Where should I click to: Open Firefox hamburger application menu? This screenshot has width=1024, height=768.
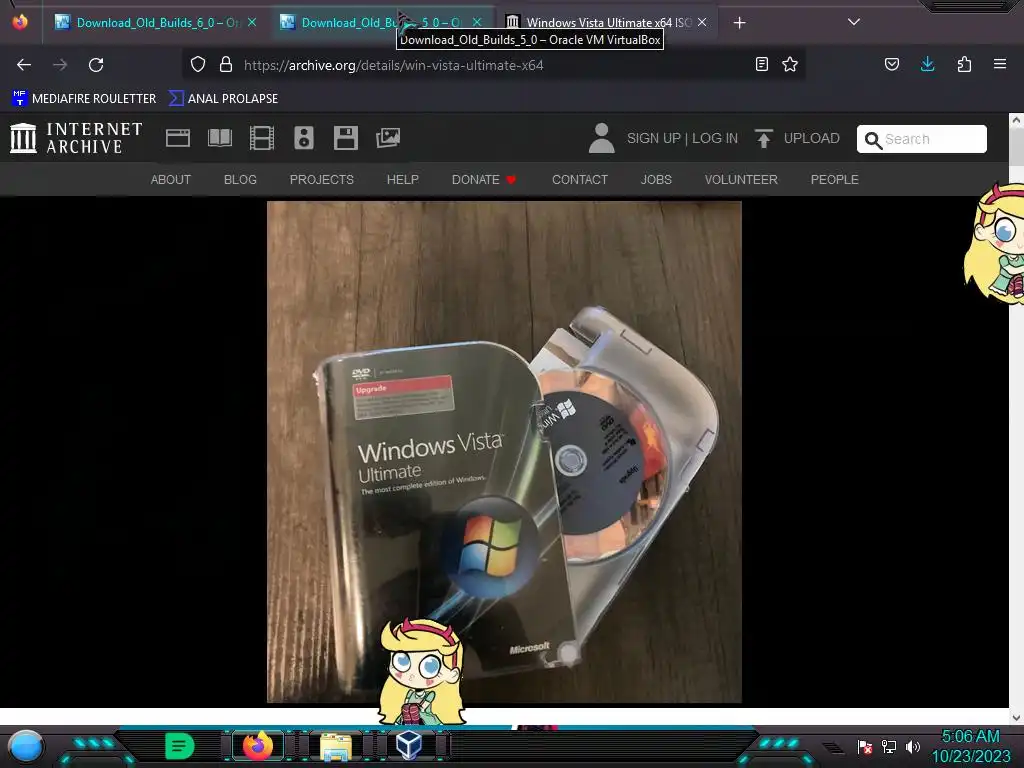point(1000,64)
